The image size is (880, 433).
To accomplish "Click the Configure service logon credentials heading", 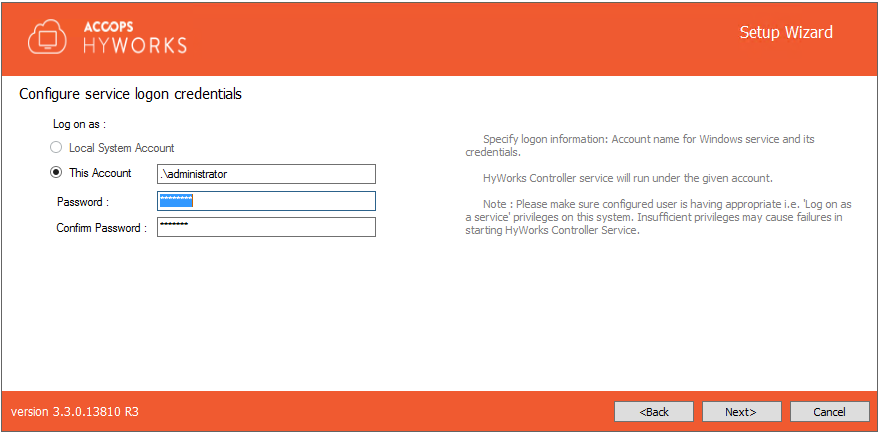I will pos(131,95).
